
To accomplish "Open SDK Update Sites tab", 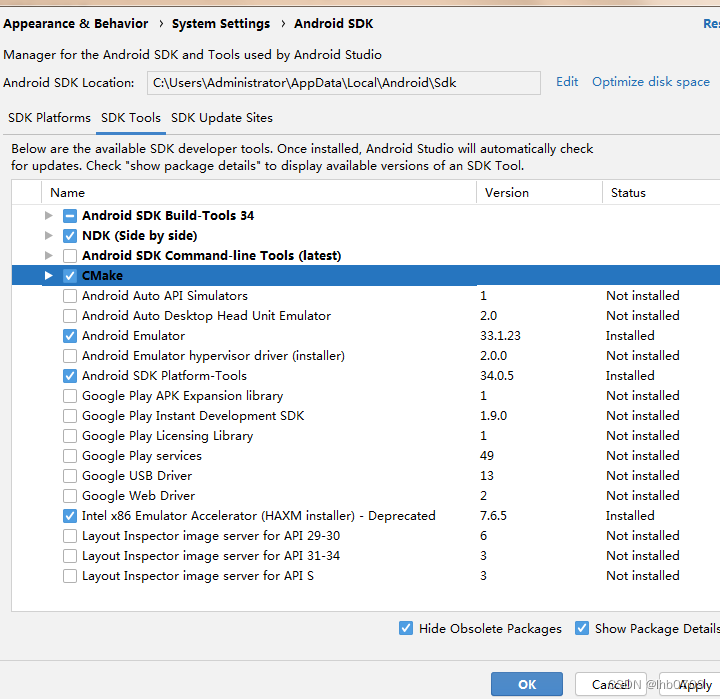I will (x=222, y=118).
